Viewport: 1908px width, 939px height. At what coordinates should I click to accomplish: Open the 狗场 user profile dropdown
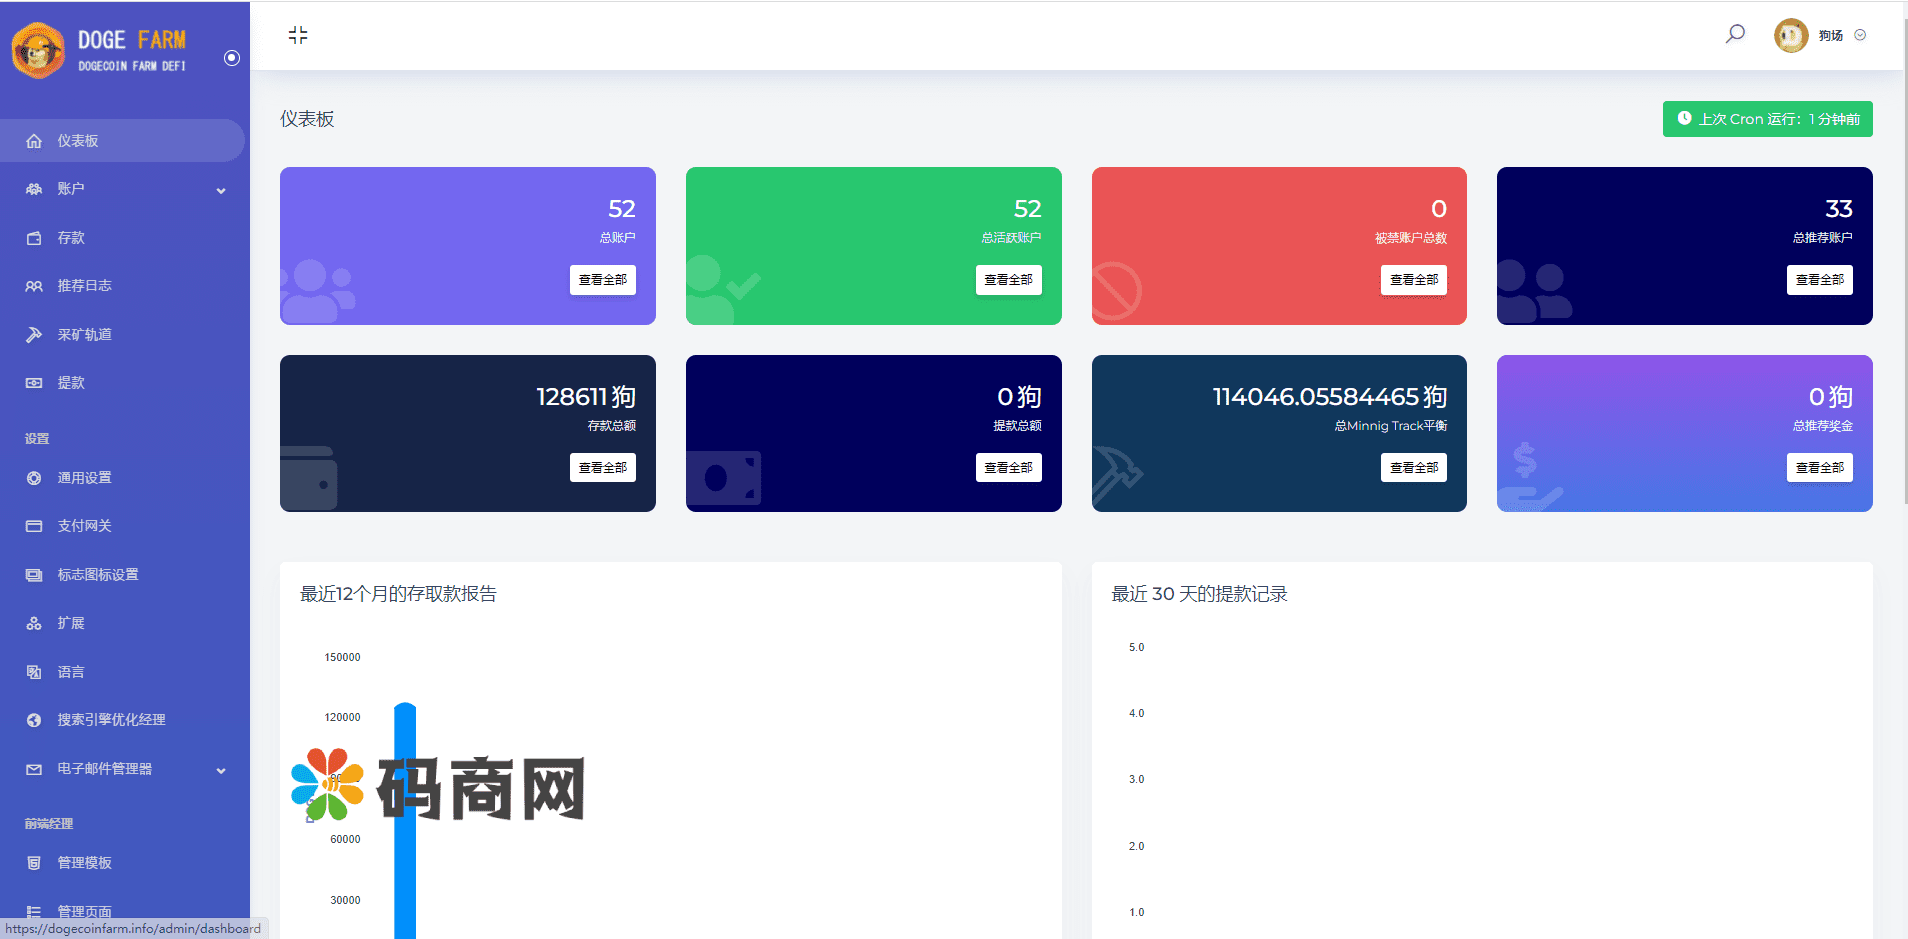click(1820, 35)
